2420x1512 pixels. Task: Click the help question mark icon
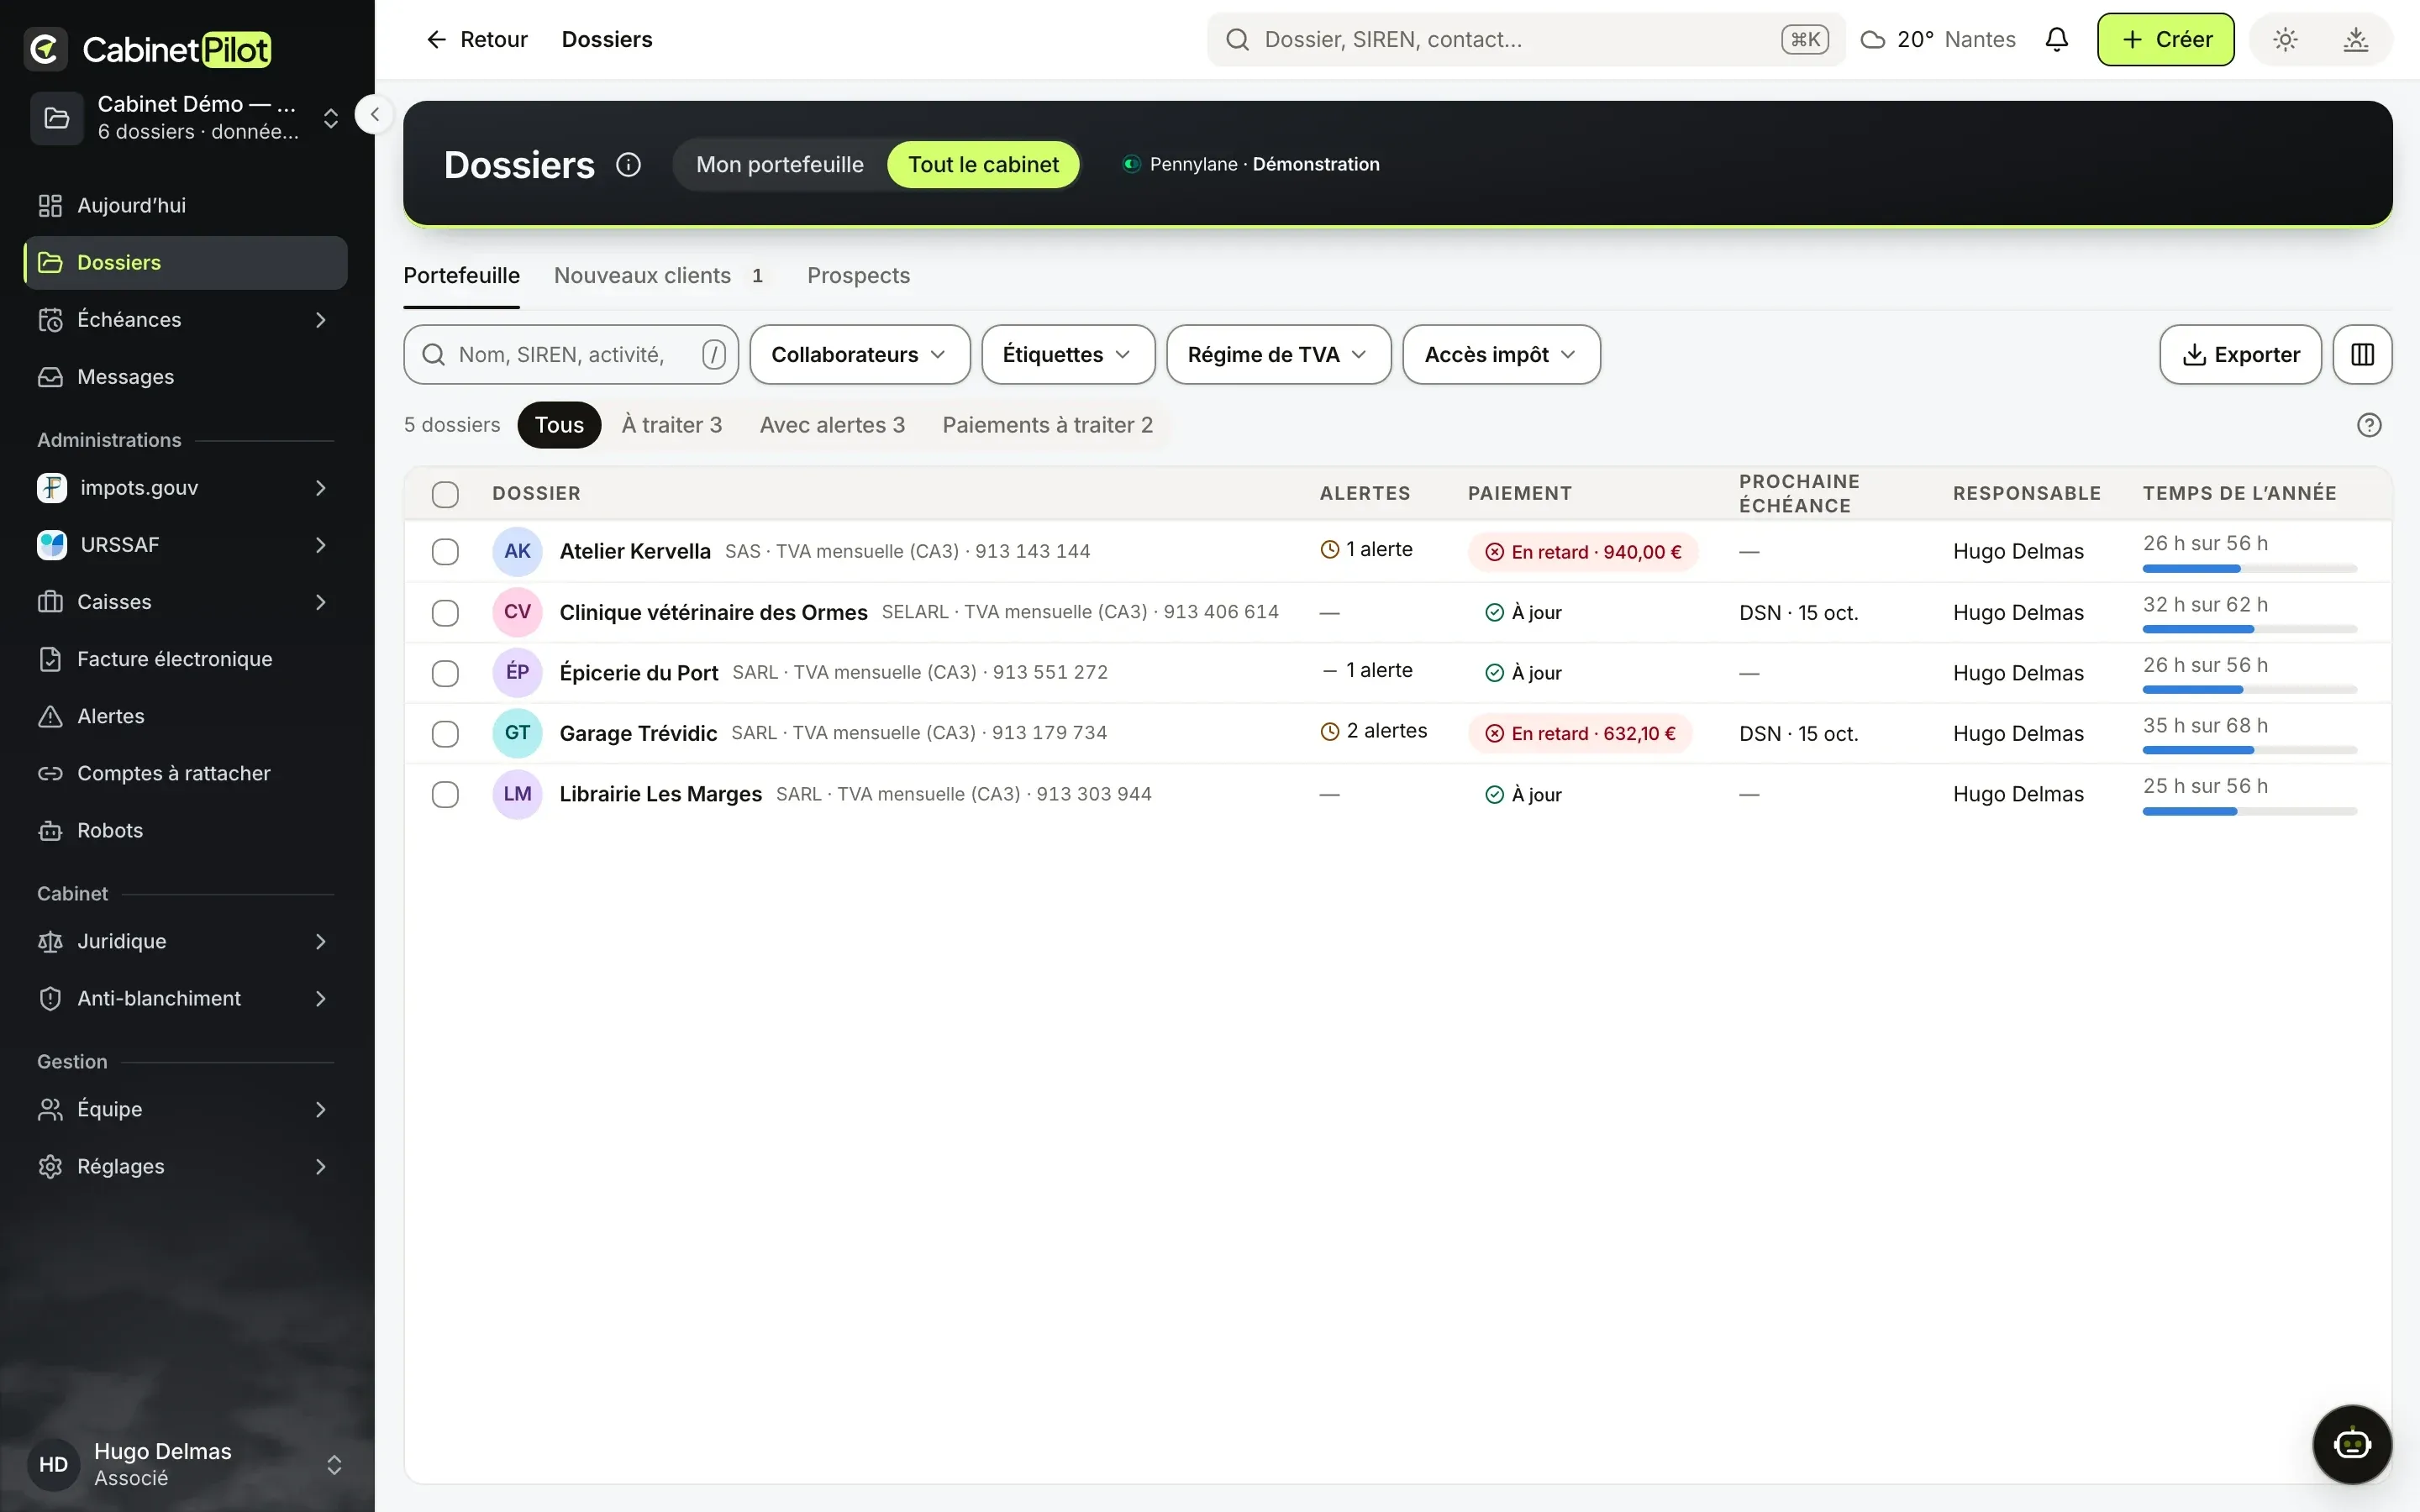pyautogui.click(x=2368, y=425)
